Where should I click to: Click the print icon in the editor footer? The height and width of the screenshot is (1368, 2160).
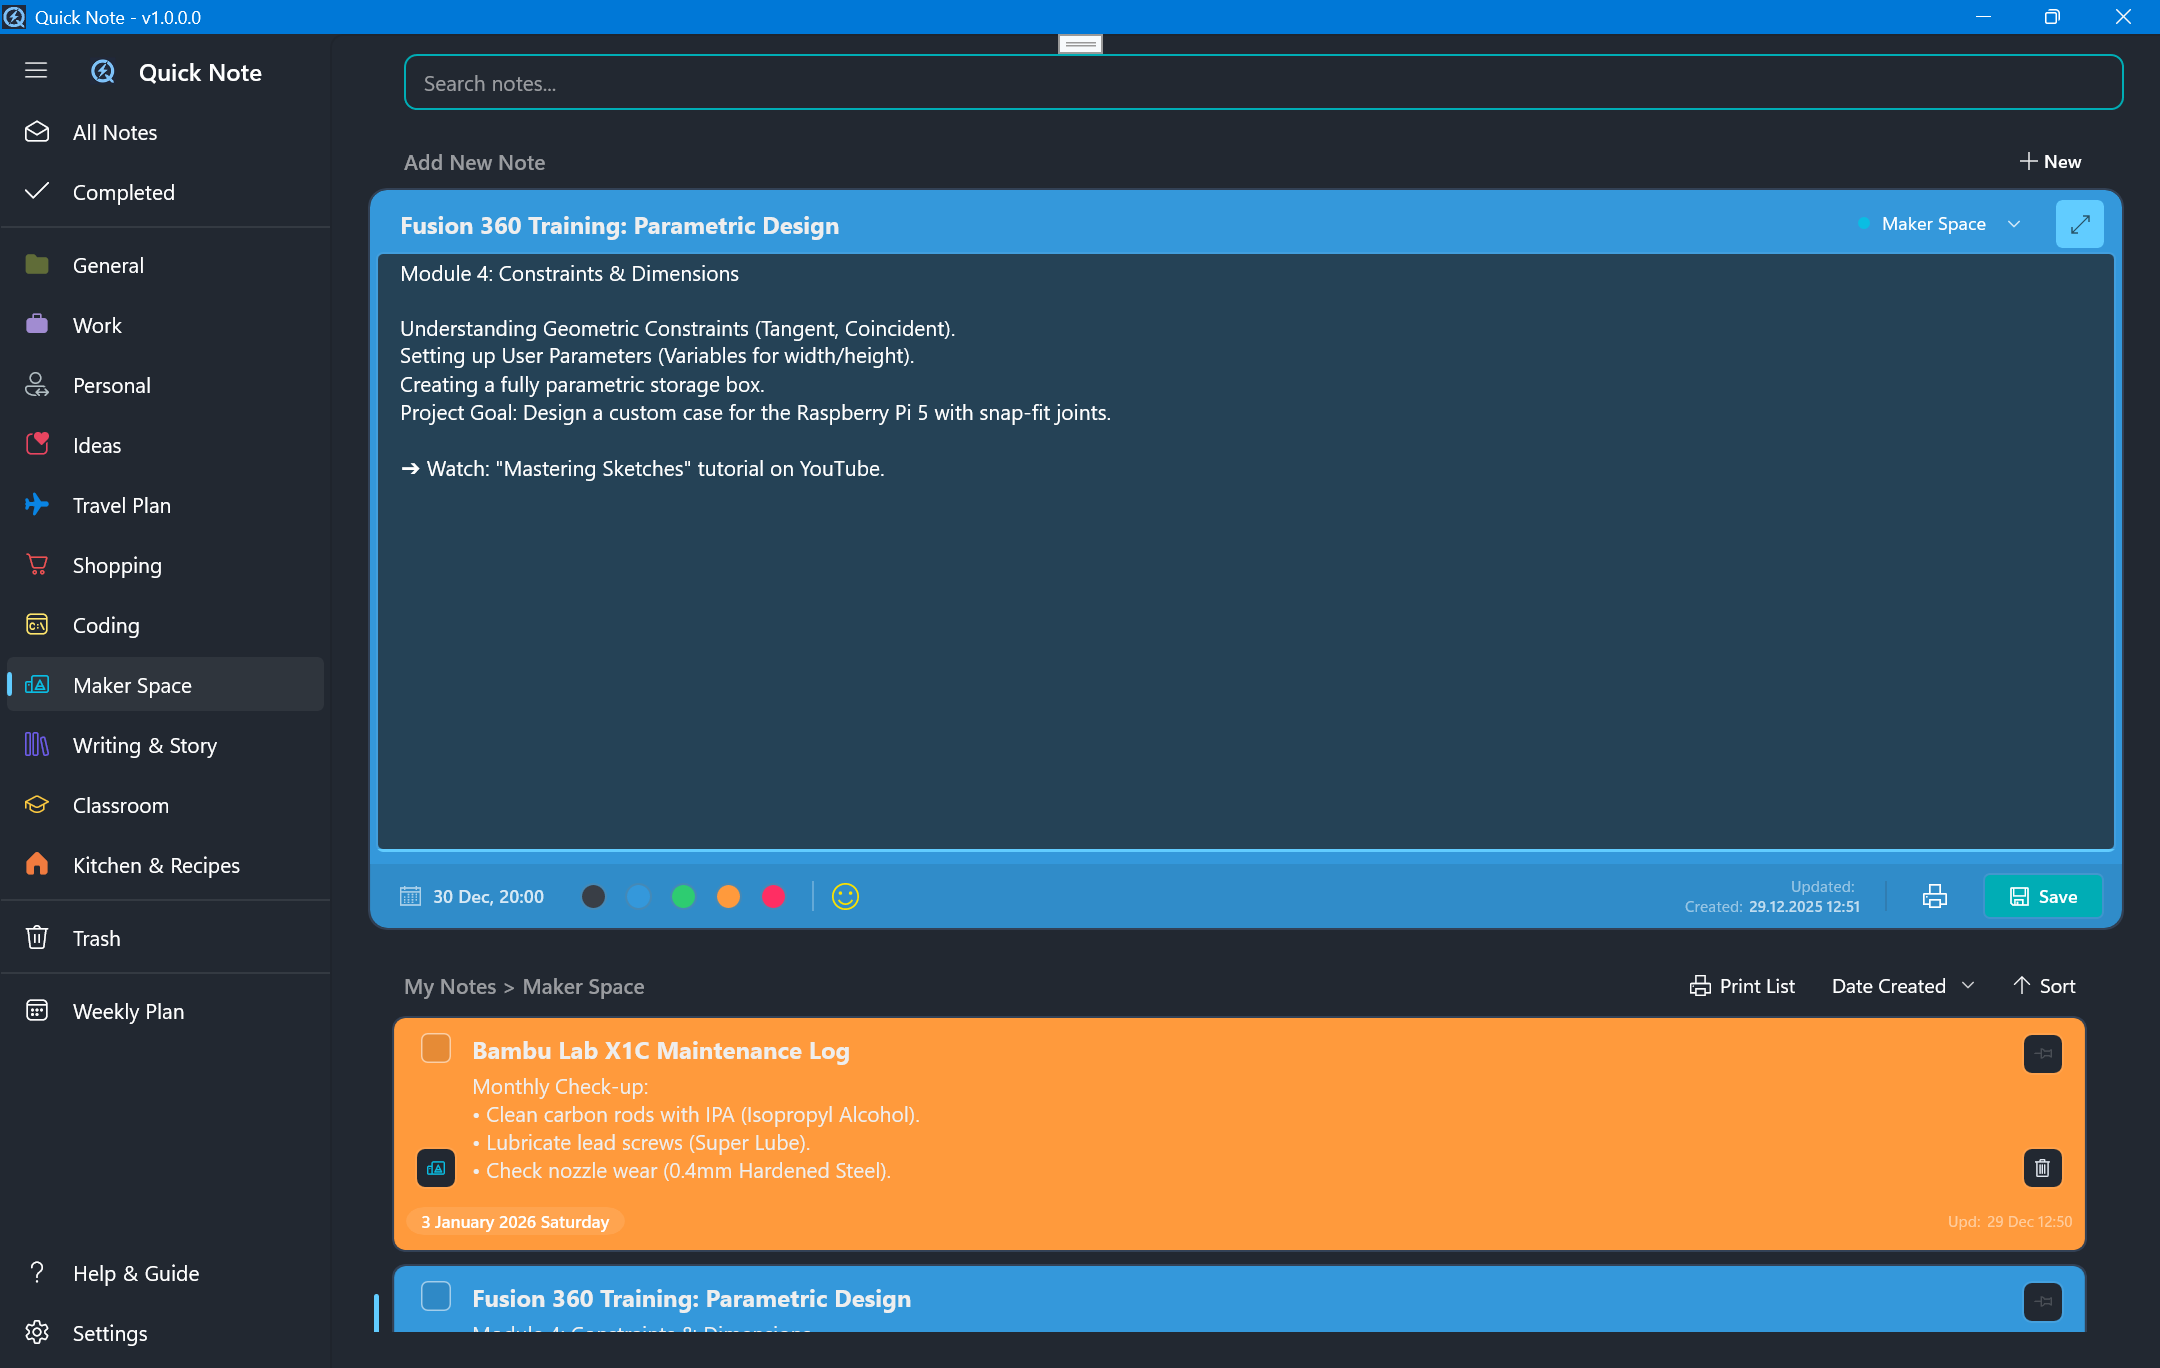tap(1934, 896)
